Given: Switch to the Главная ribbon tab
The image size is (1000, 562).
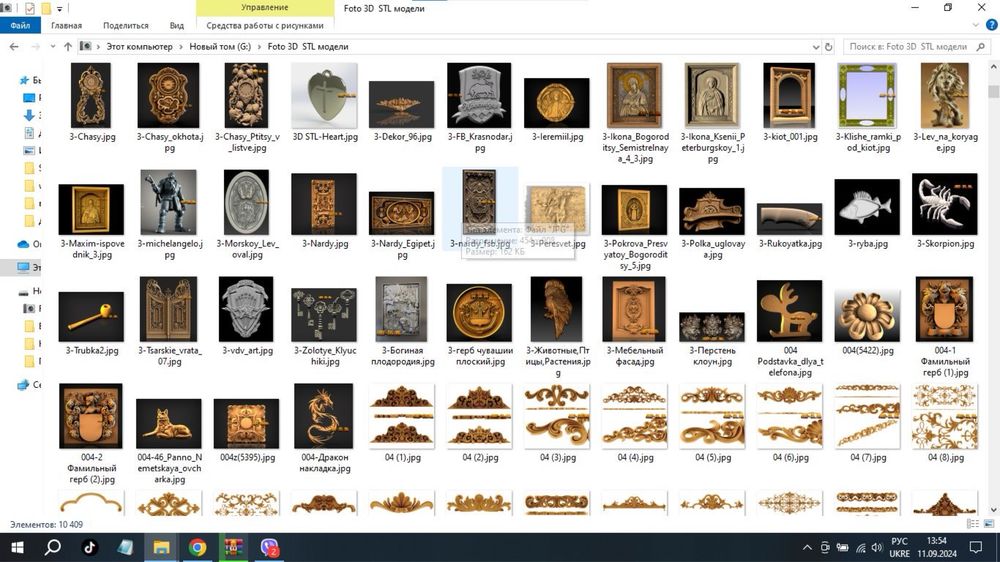Looking at the screenshot, I should coord(66,26).
